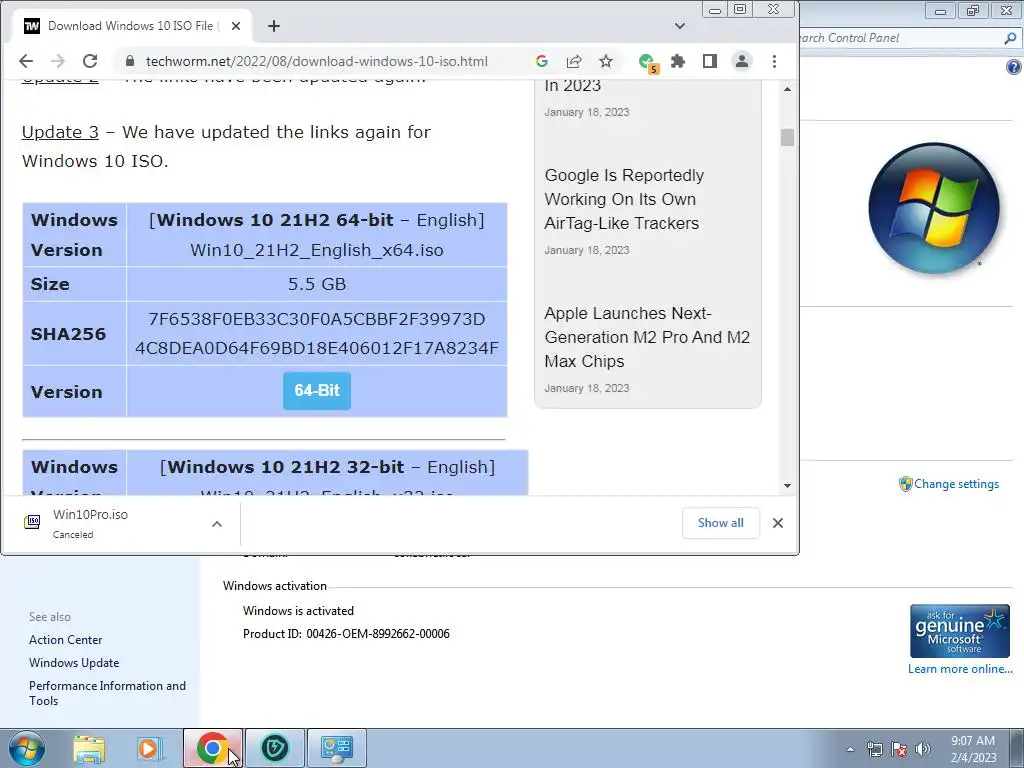
Task: Reload the techworm page
Action: 90,61
